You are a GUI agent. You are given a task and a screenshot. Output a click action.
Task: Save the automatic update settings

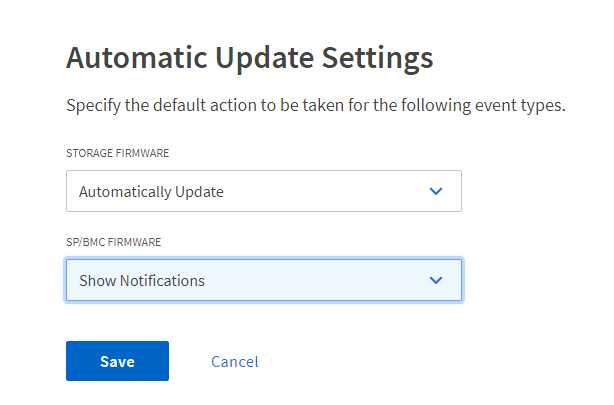(x=117, y=361)
